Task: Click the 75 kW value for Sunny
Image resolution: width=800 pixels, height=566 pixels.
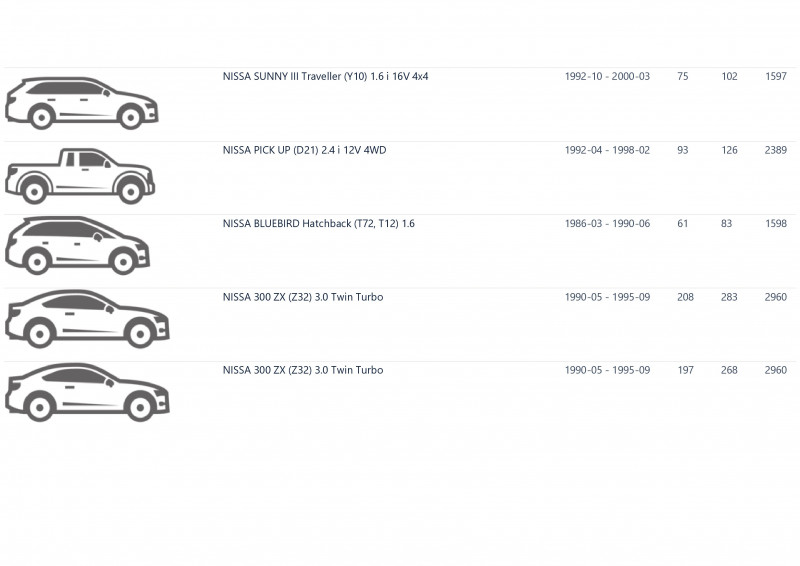Action: point(683,77)
